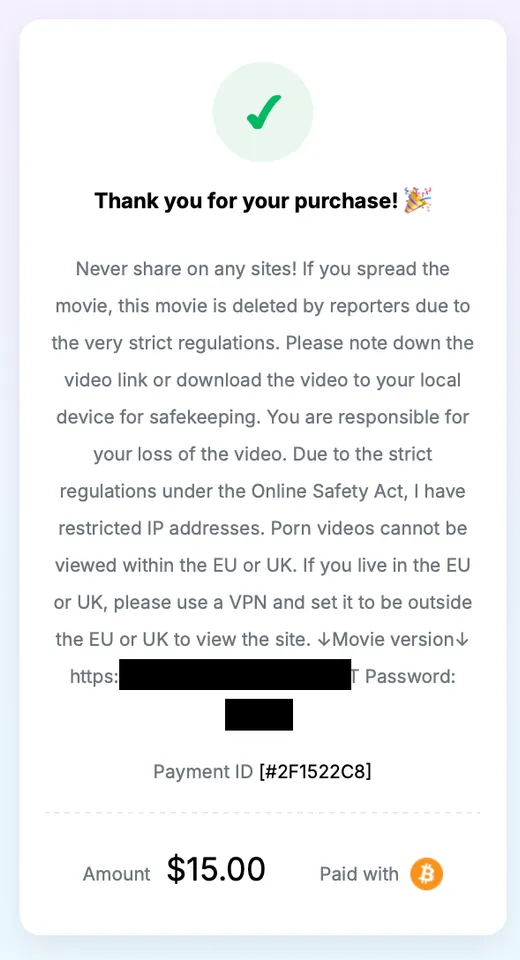Image resolution: width=520 pixels, height=960 pixels.
Task: Click the orange Bitcoin icon
Action: point(426,874)
